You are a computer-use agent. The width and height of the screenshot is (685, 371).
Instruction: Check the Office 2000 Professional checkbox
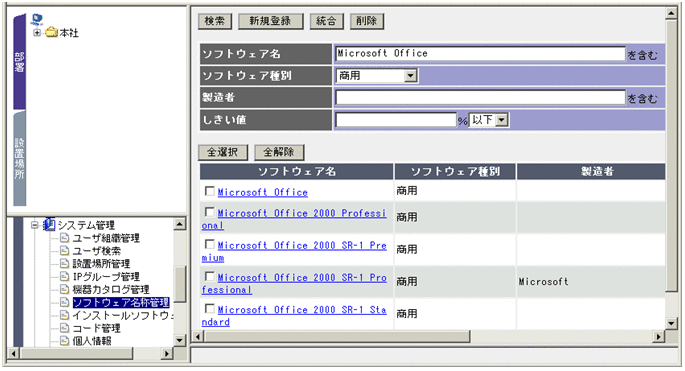click(x=210, y=212)
